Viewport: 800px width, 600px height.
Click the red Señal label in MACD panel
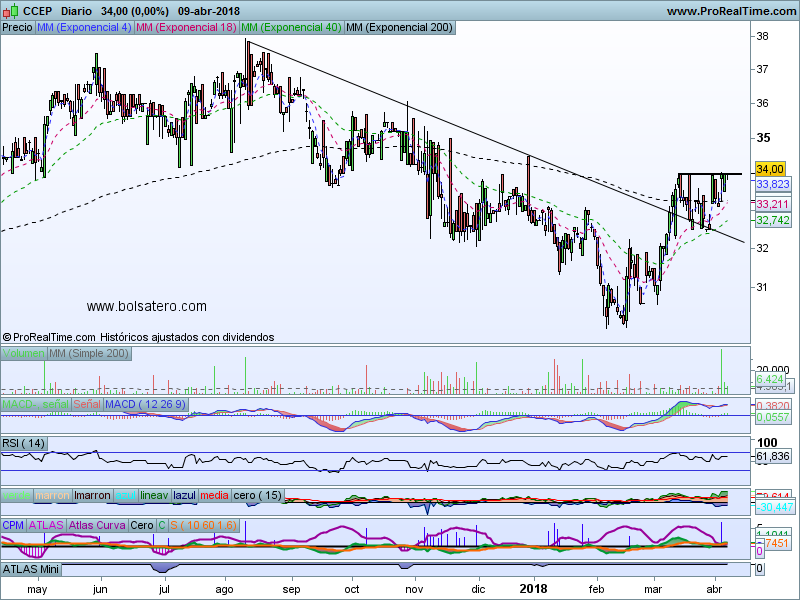coord(87,403)
